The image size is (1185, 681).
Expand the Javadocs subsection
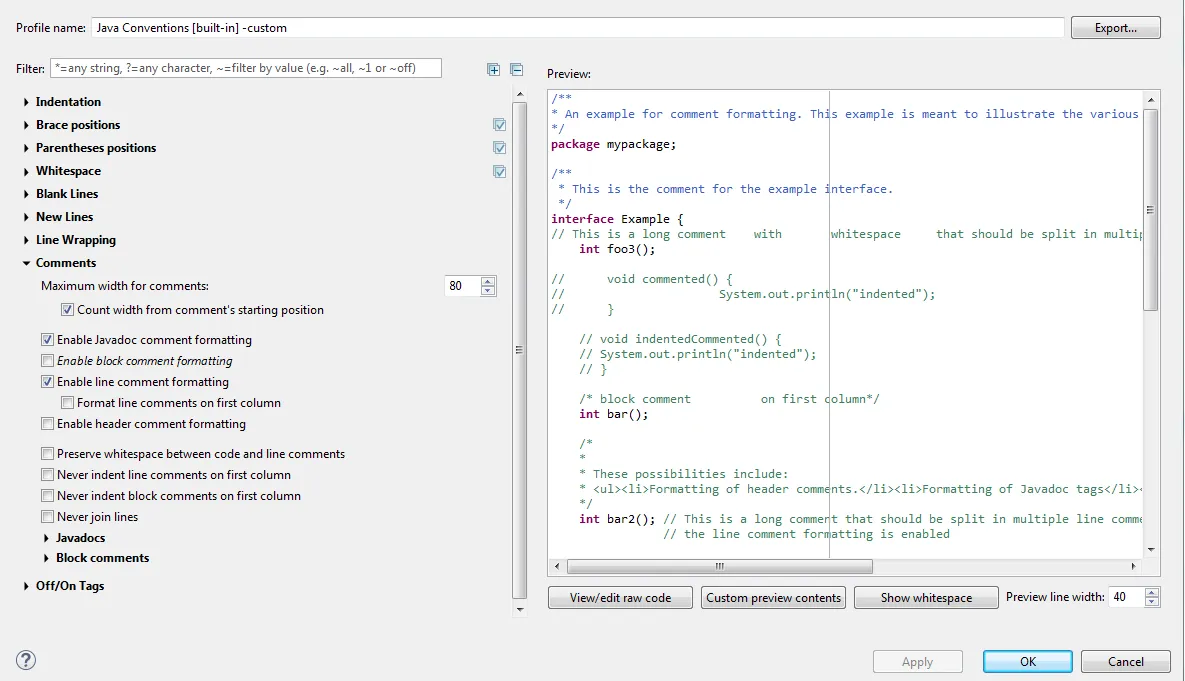click(46, 538)
